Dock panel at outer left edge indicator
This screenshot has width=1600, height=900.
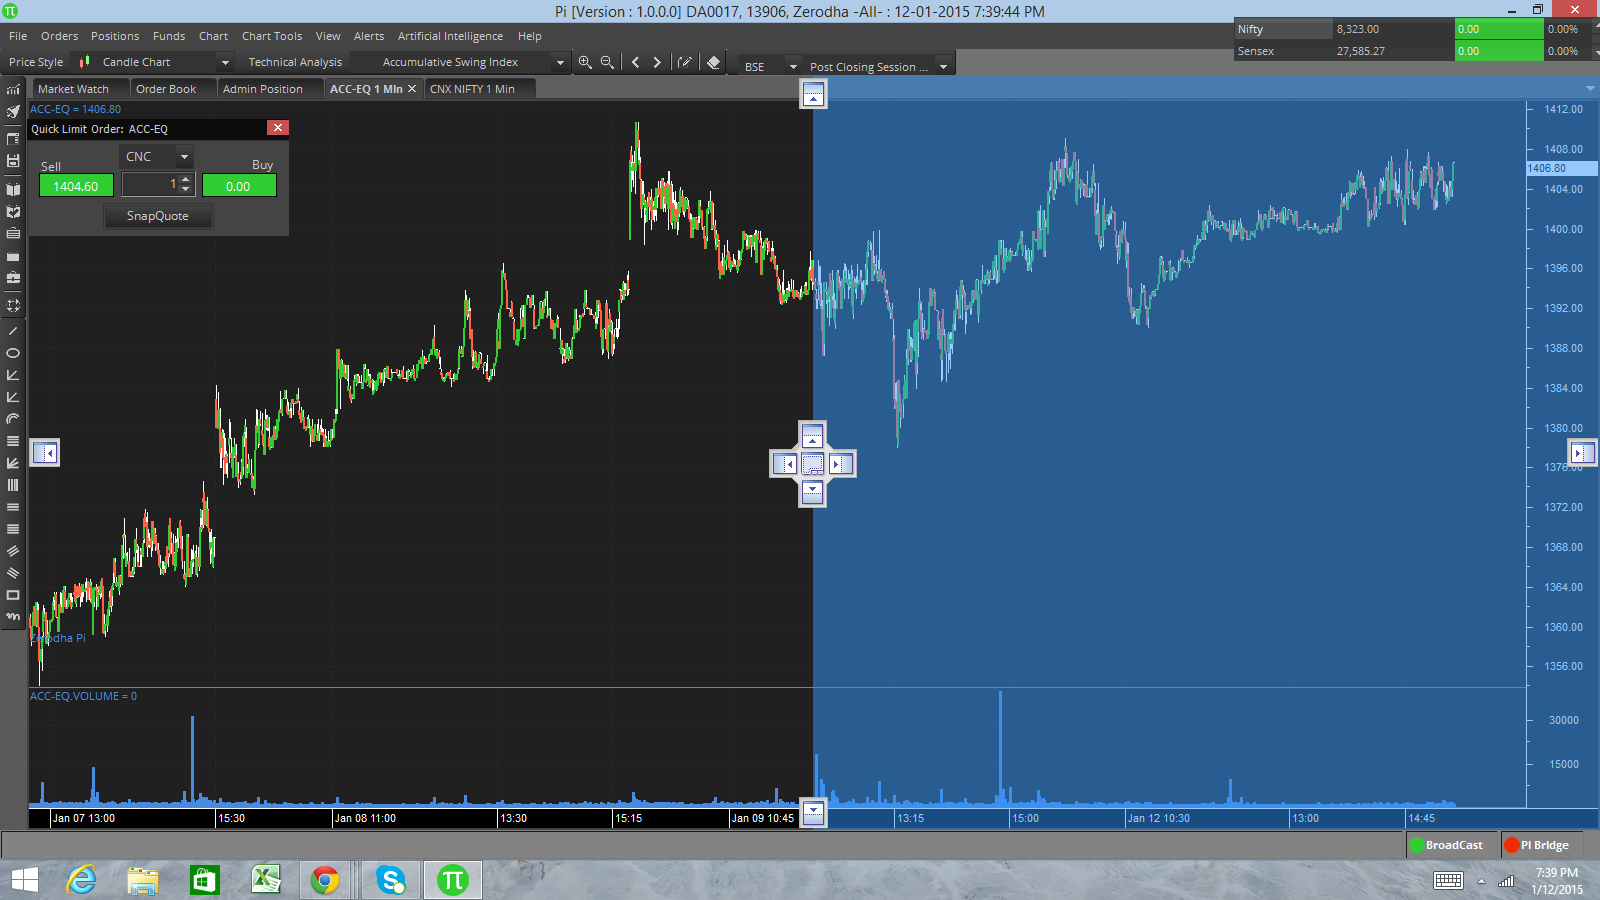point(45,453)
